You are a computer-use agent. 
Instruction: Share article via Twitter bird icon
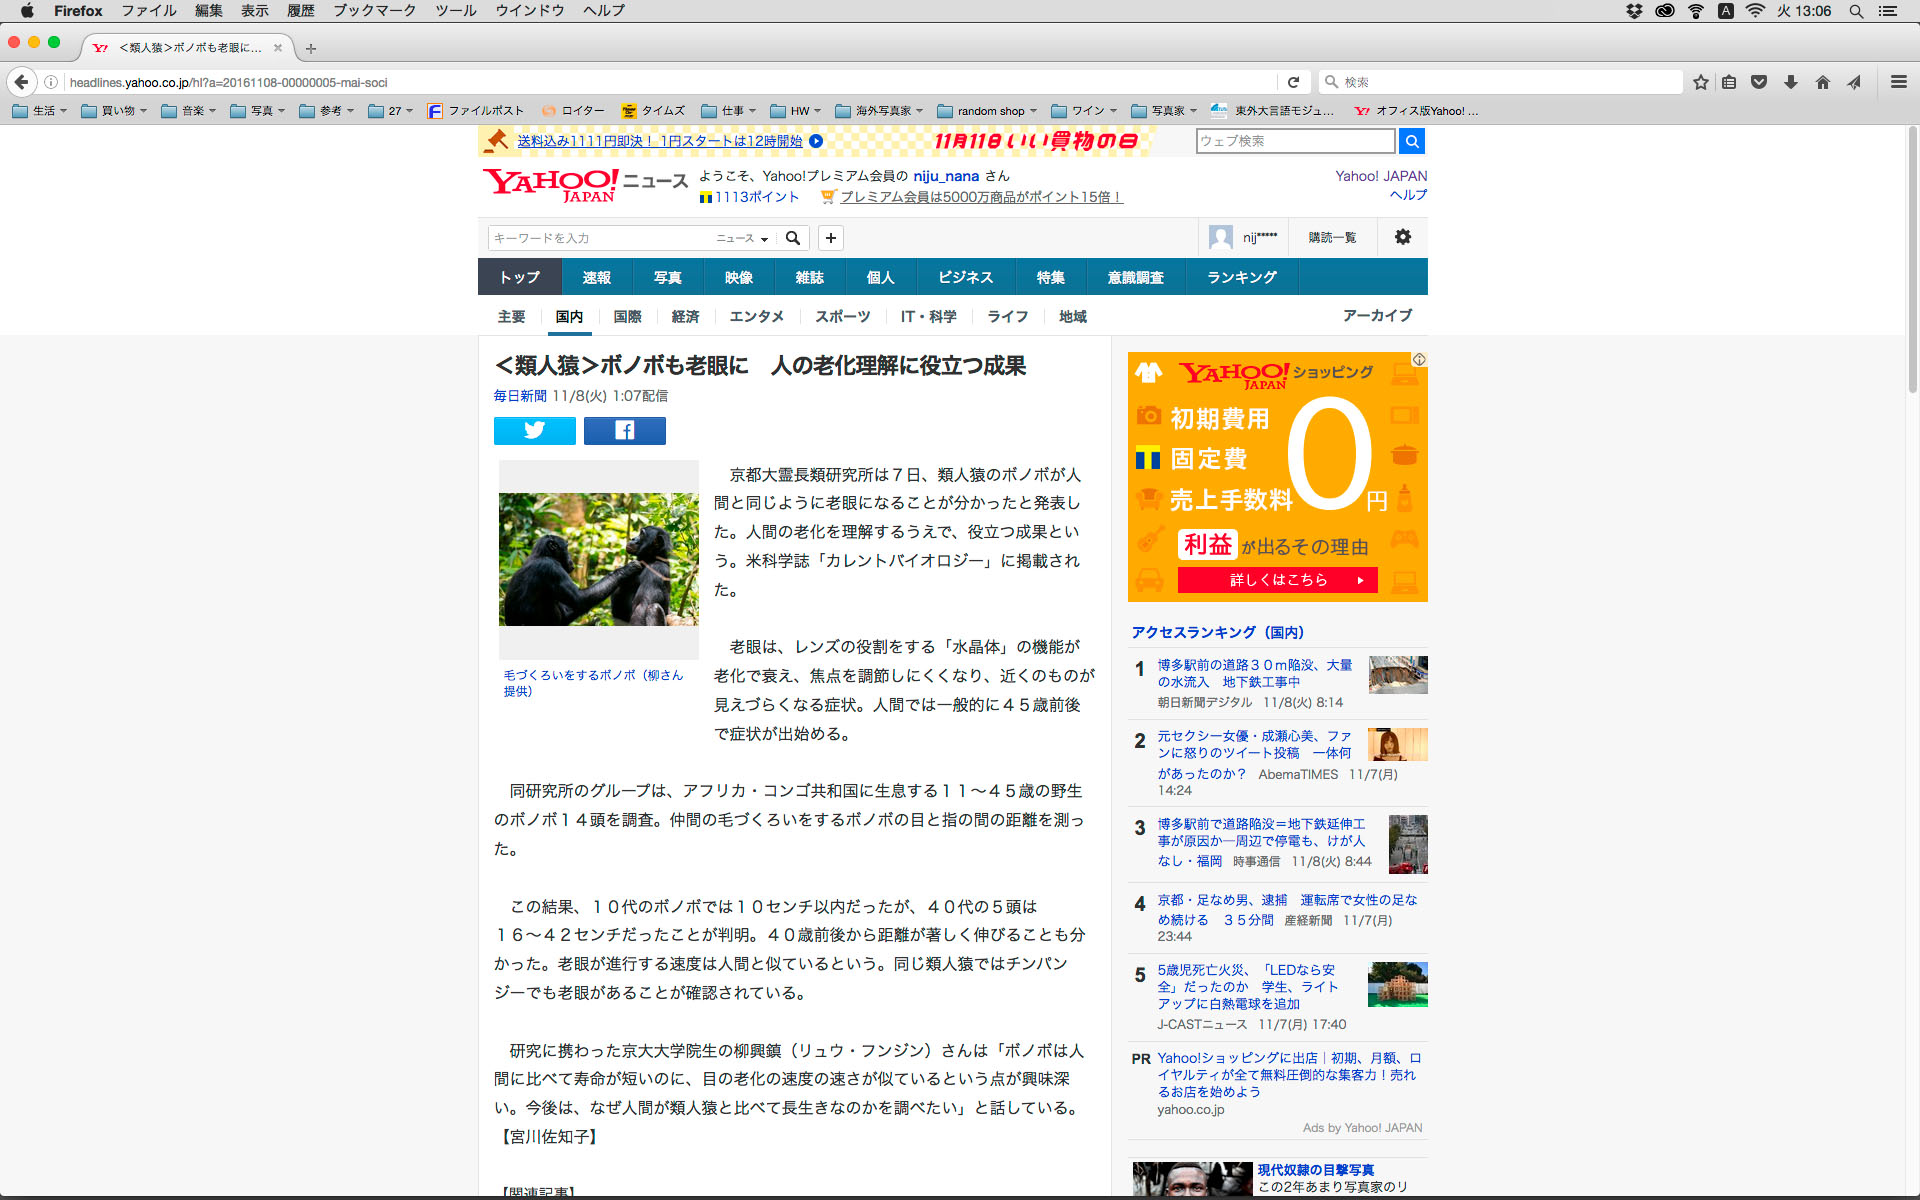pyautogui.click(x=534, y=431)
